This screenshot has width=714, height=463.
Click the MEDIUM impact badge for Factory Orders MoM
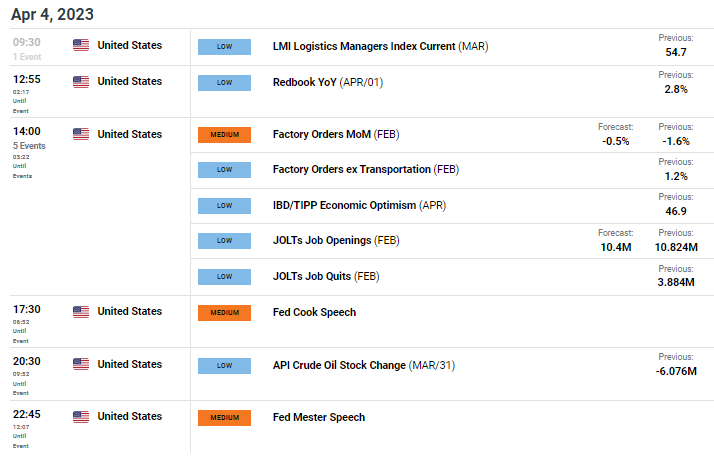tap(224, 135)
